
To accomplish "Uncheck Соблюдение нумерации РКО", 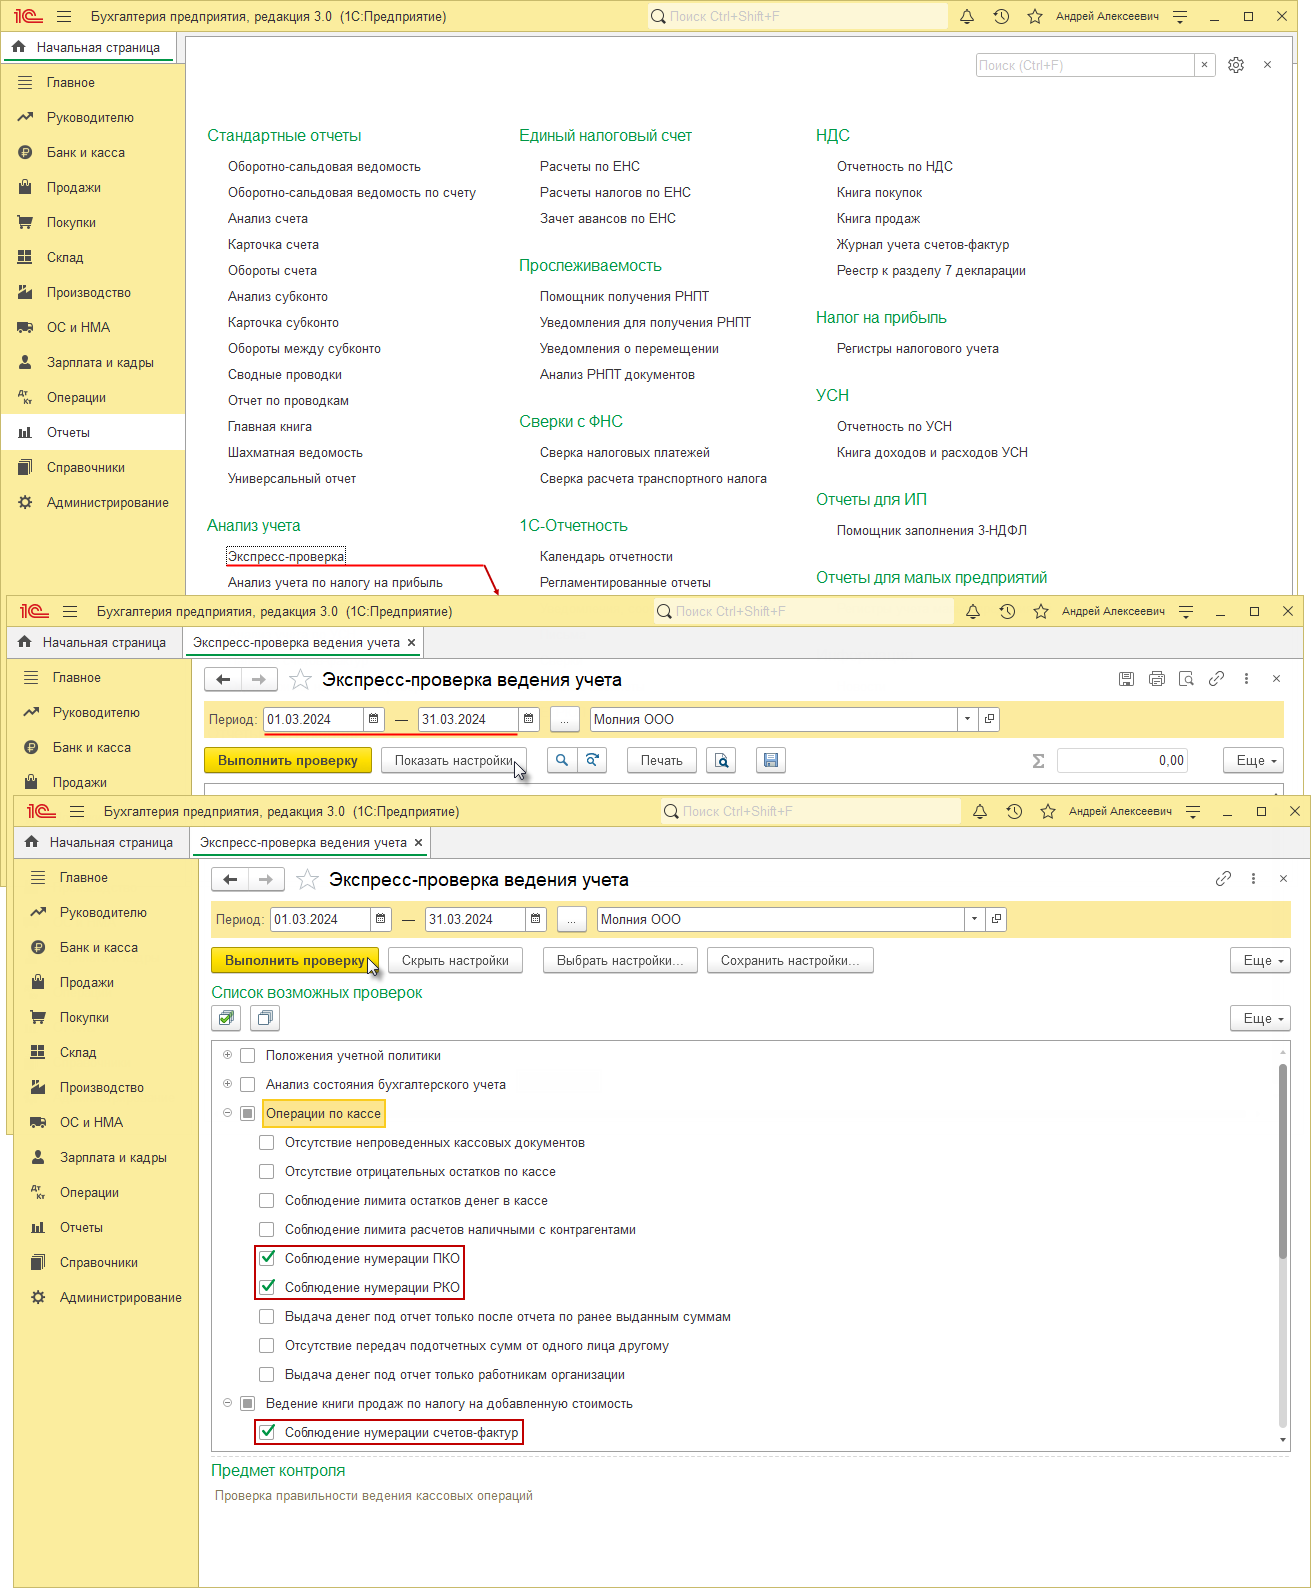I will (x=267, y=1287).
